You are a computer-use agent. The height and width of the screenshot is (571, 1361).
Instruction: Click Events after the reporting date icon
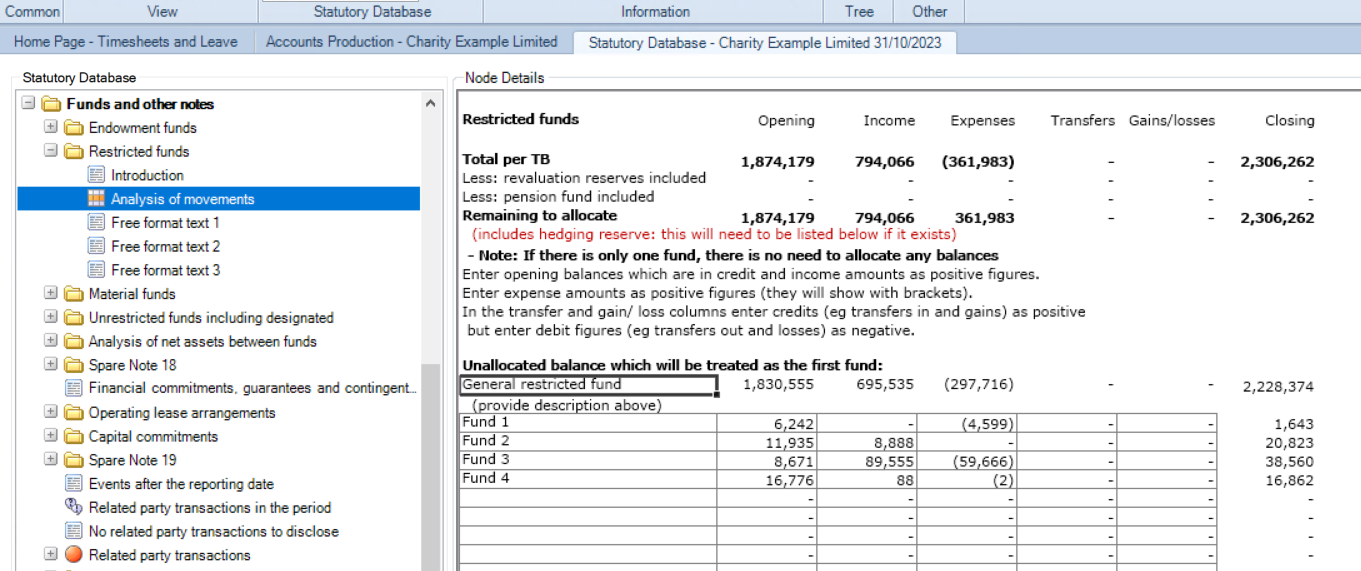(73, 484)
